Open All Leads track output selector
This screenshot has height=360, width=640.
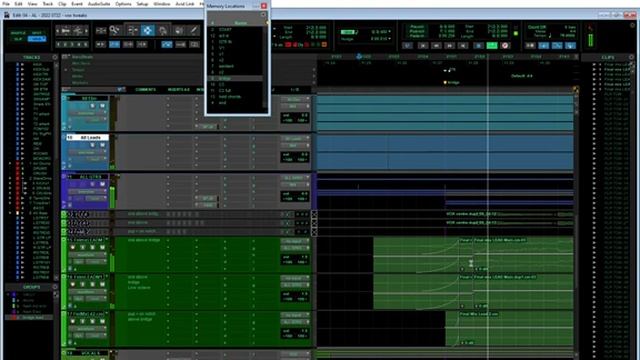point(295,145)
